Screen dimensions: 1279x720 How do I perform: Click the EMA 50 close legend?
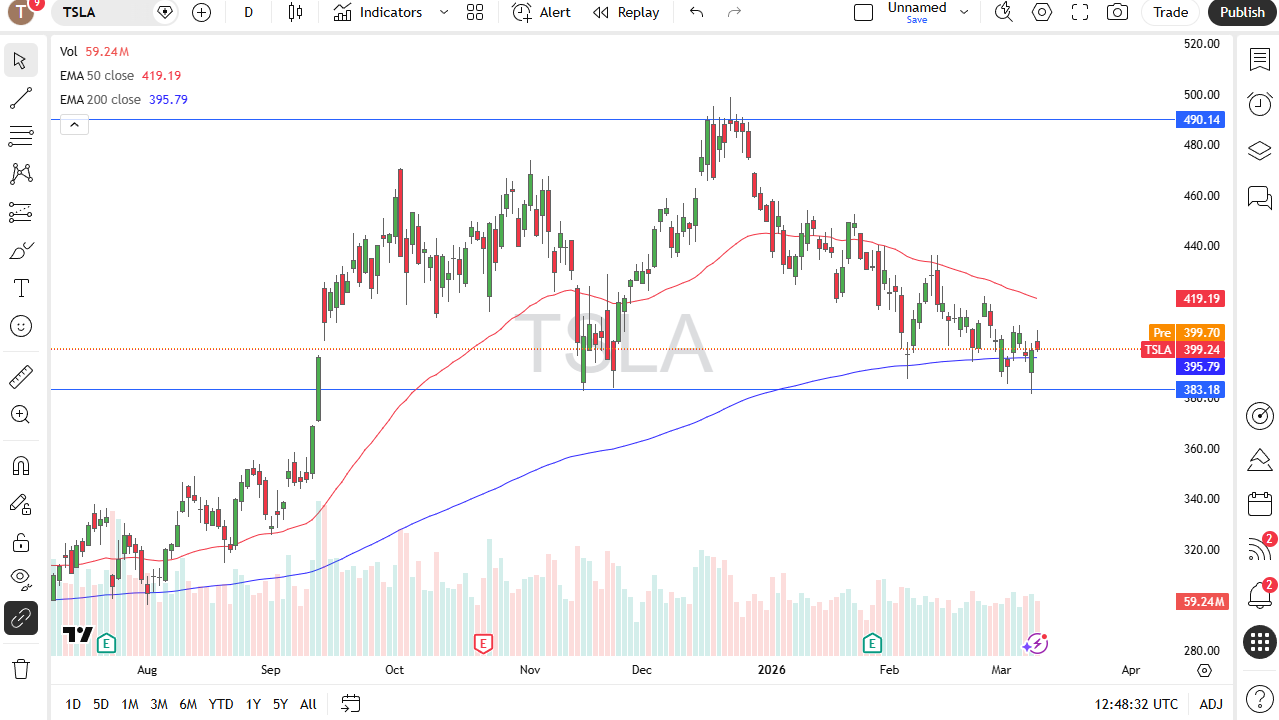click(97, 75)
